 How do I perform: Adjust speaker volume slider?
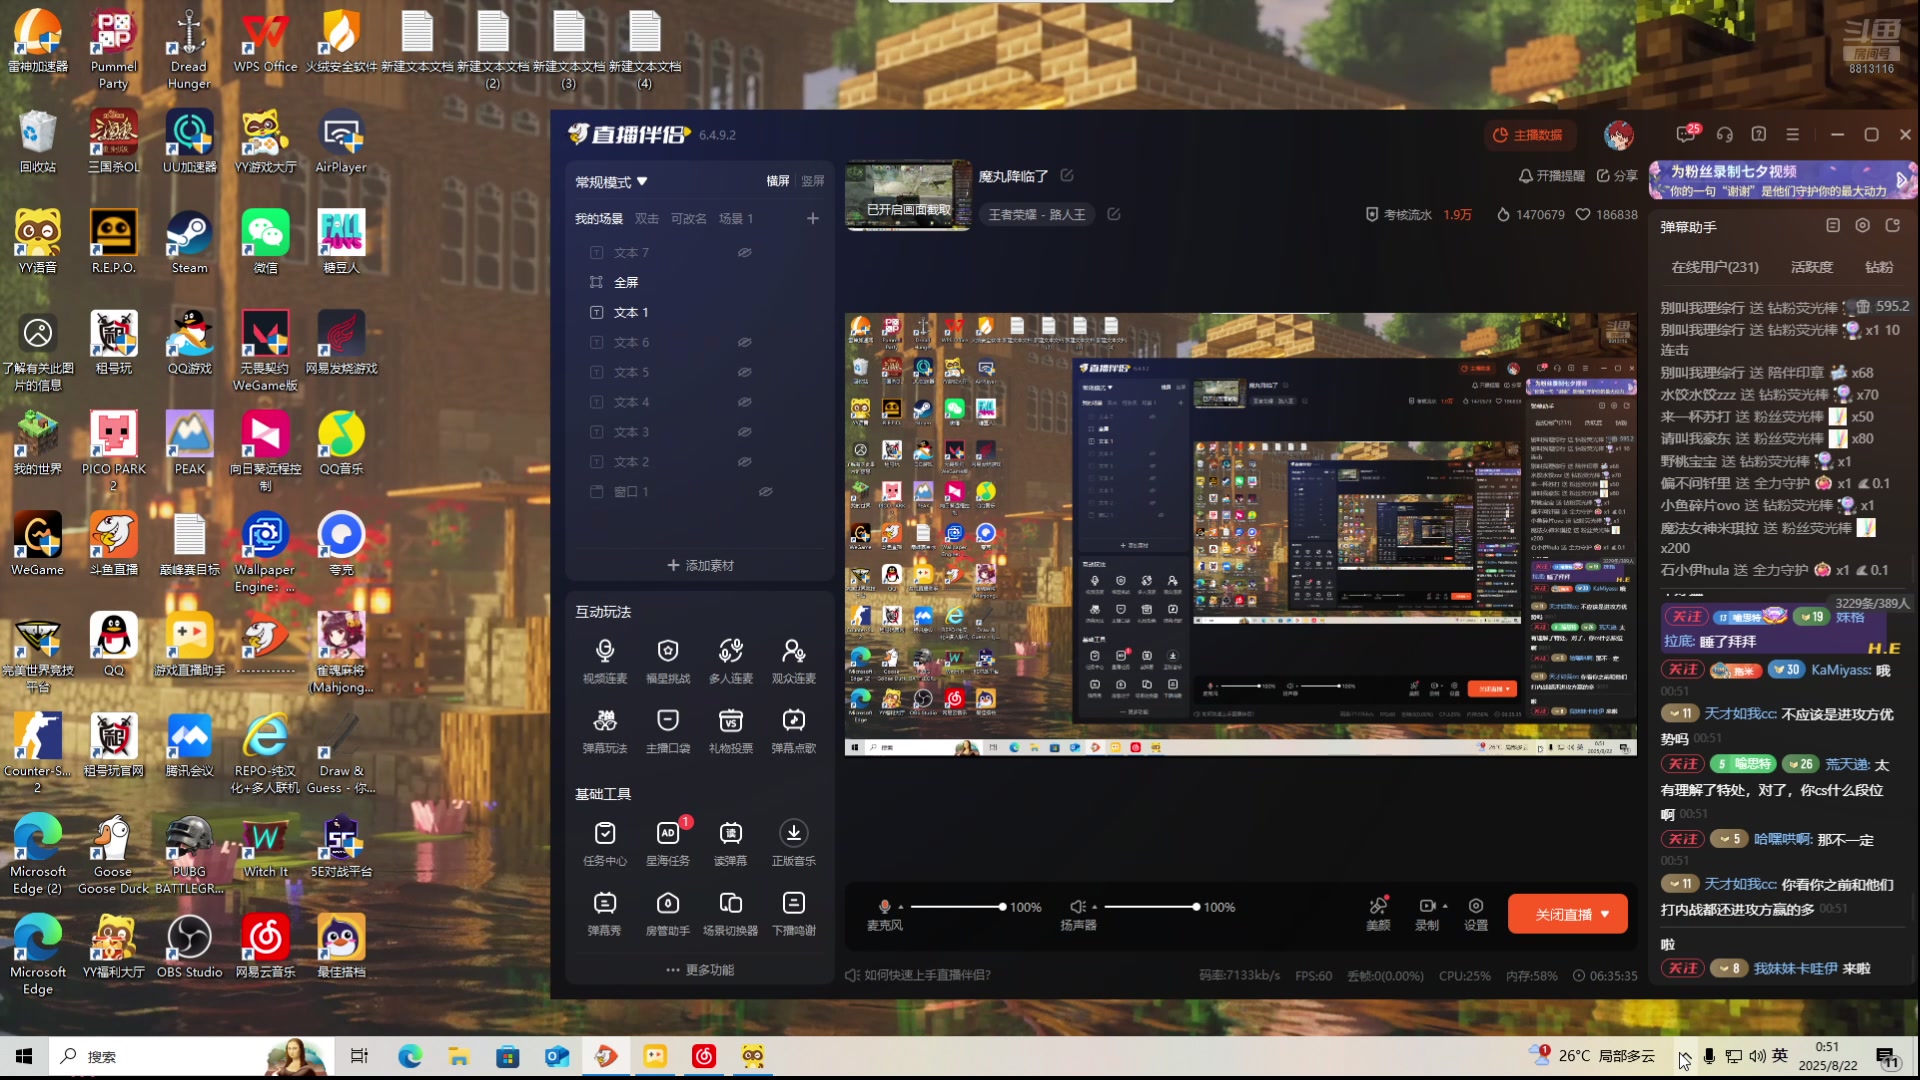[x=1151, y=907]
